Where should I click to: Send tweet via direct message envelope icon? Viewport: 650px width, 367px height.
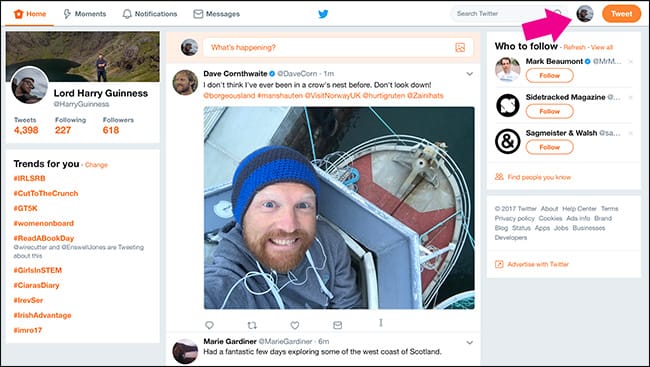pos(337,325)
